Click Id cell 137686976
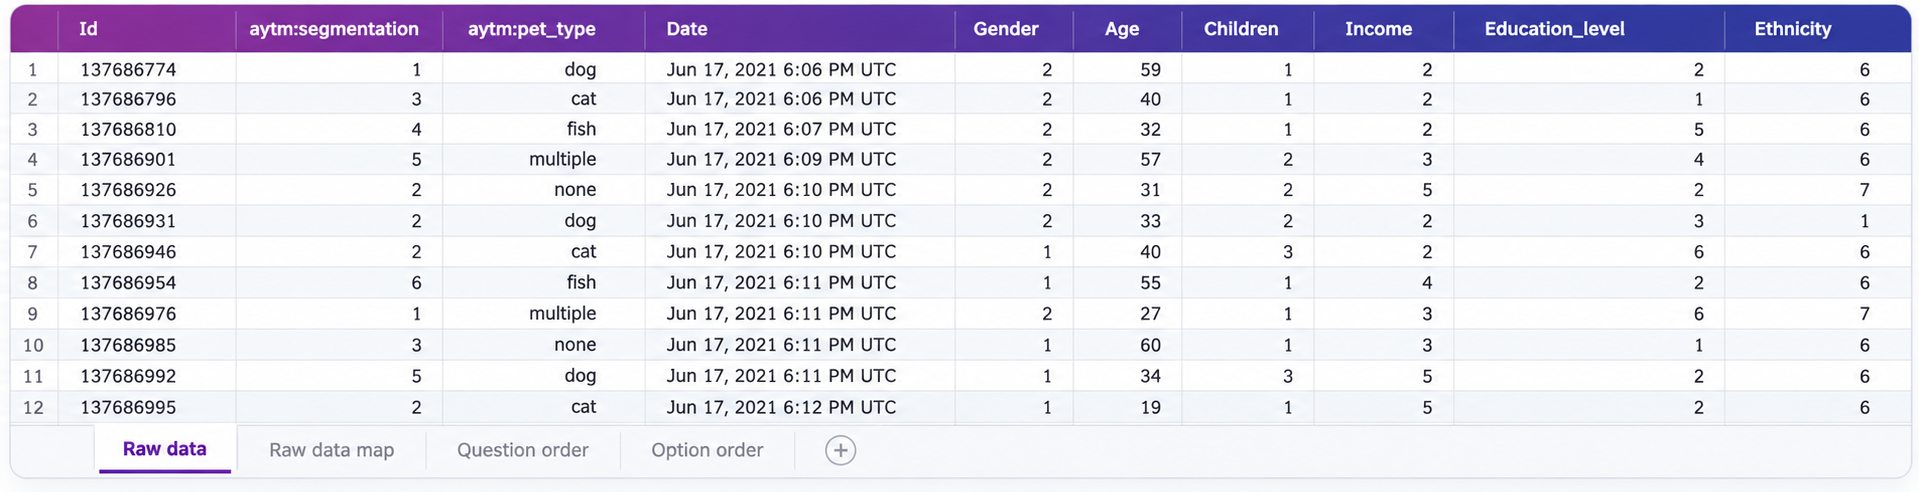This screenshot has width=1919, height=492. click(128, 314)
